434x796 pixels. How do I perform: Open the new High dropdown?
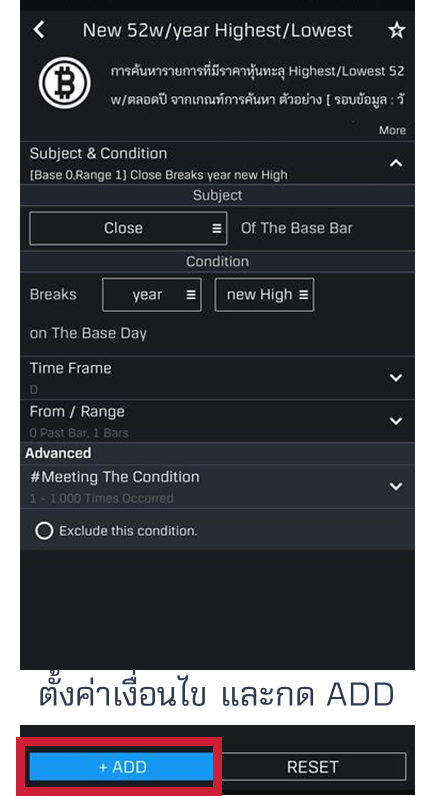[264, 295]
